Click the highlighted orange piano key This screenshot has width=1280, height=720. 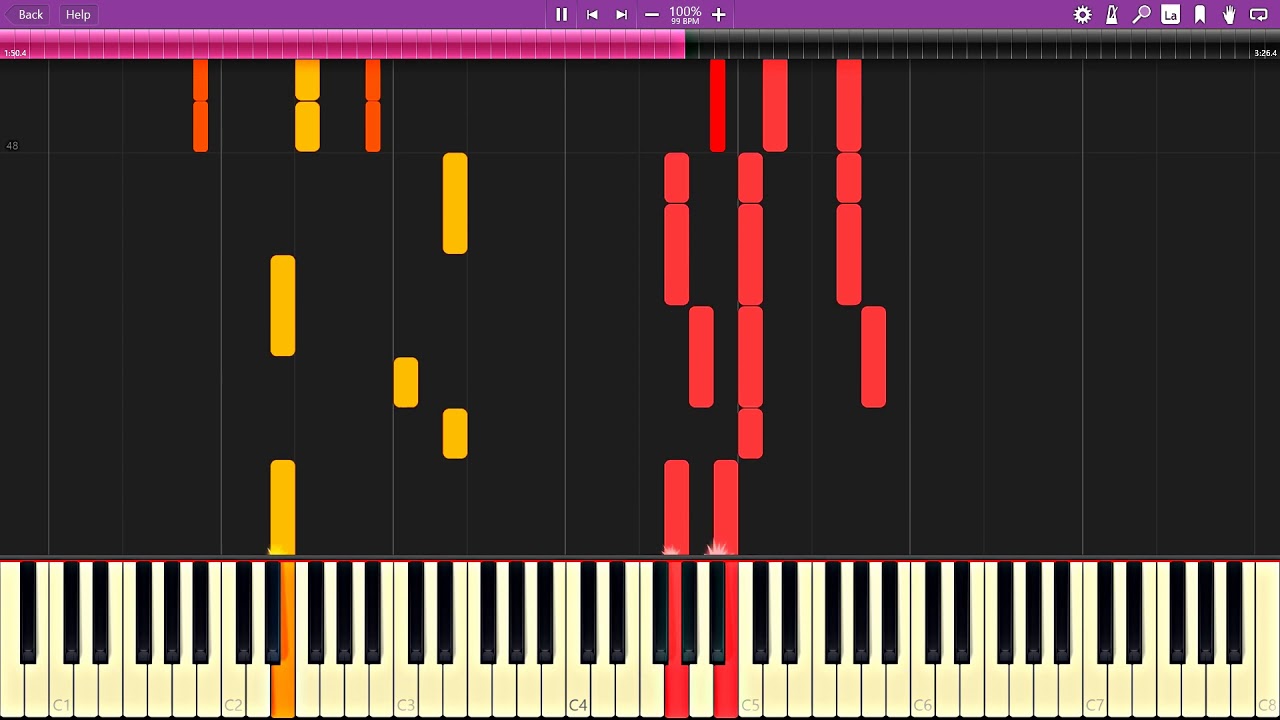(283, 690)
